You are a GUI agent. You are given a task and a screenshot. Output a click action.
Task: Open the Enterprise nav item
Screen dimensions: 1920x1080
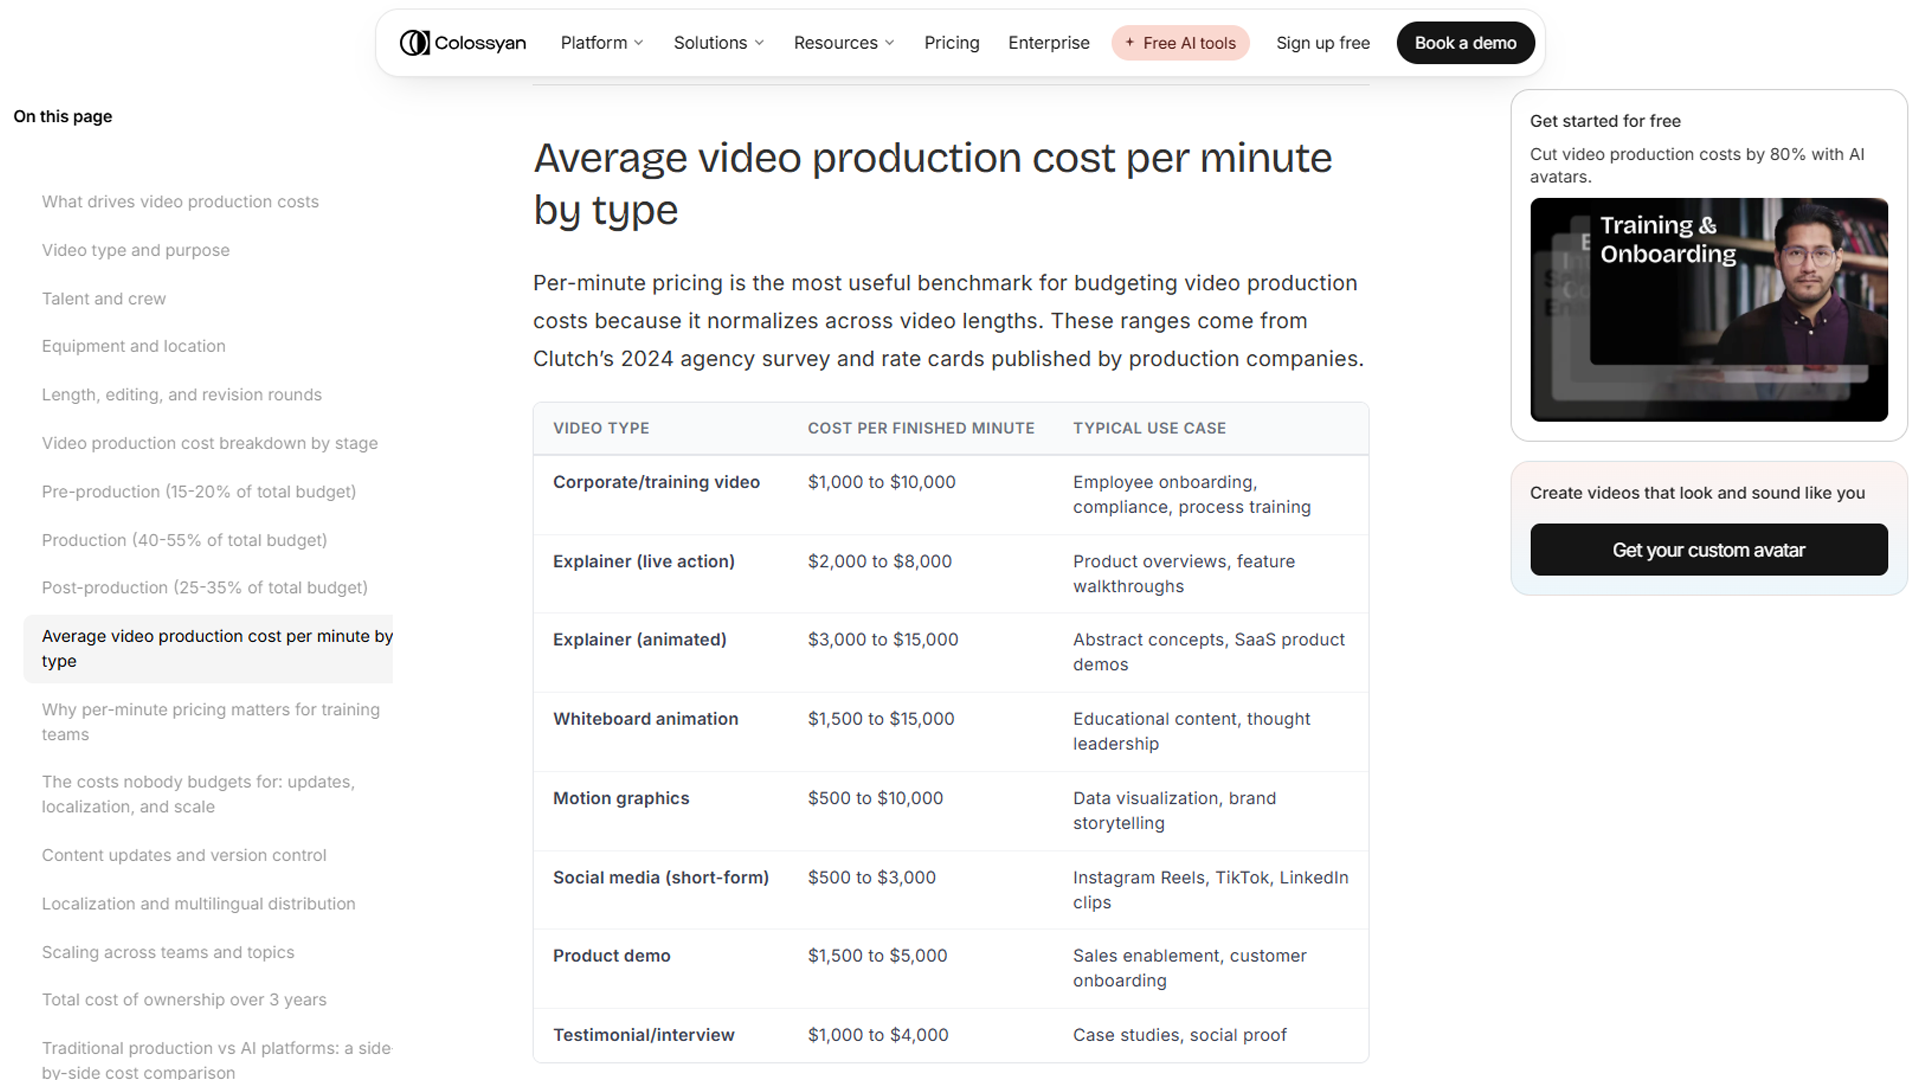pos(1048,43)
